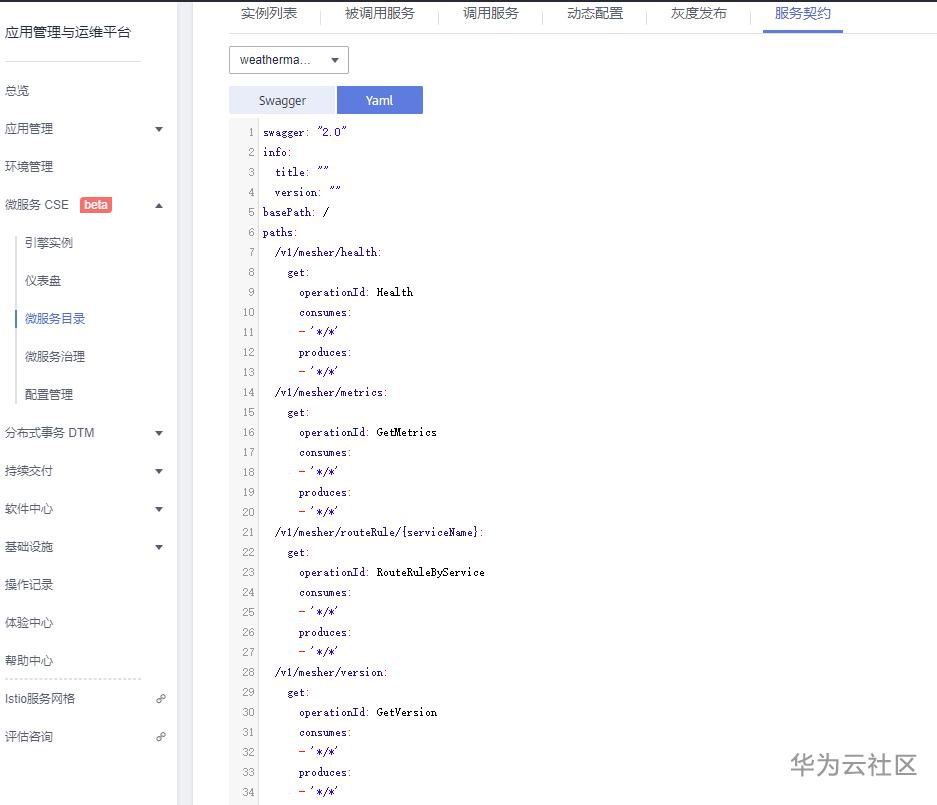Open 环境管理 in the sidebar
The width and height of the screenshot is (937, 805).
click(x=29, y=167)
